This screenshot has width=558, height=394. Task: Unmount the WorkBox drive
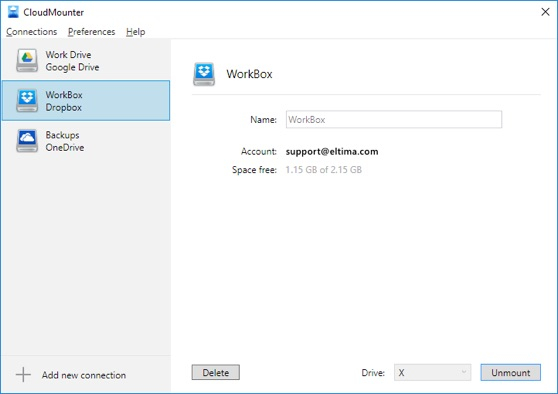511,372
